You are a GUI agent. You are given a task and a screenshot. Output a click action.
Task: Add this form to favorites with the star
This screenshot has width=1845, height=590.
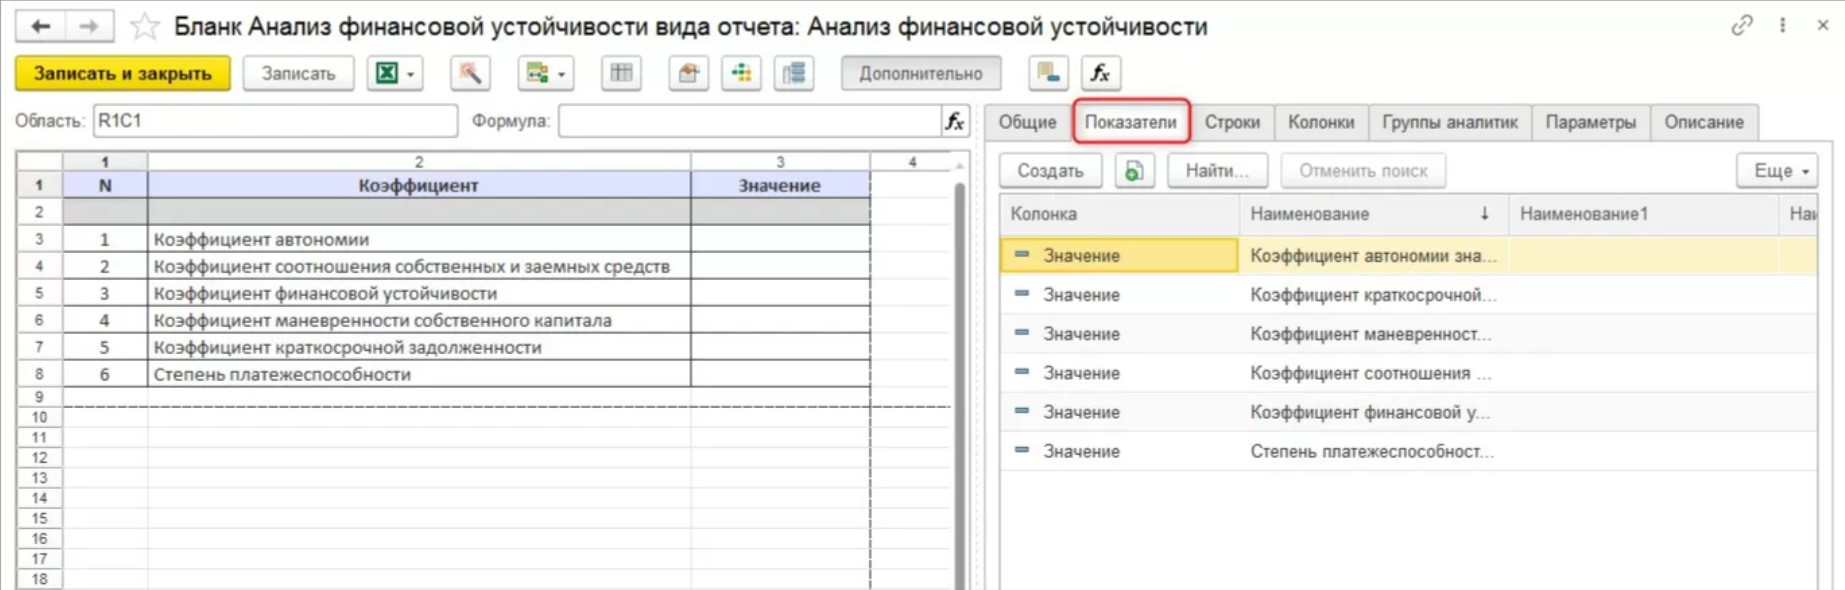coord(145,26)
